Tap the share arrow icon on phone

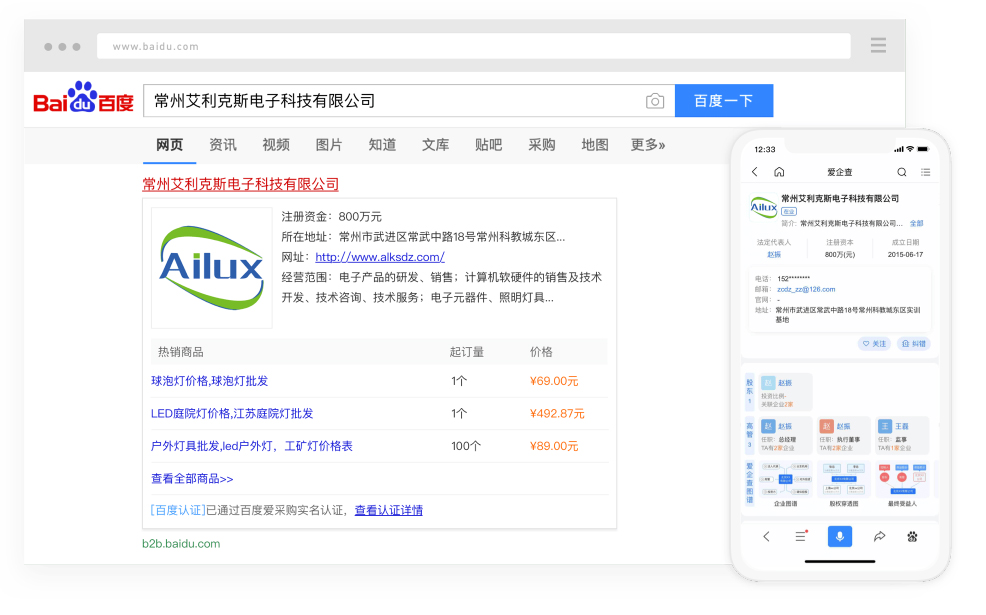(x=879, y=537)
